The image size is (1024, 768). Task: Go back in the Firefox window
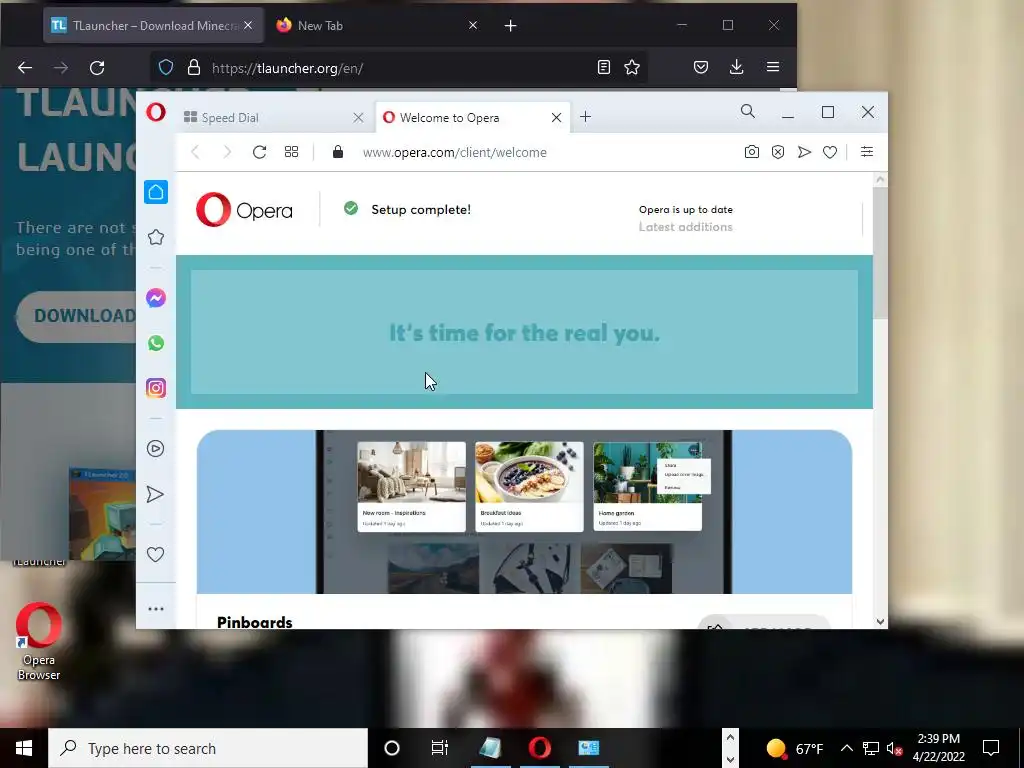pos(25,68)
